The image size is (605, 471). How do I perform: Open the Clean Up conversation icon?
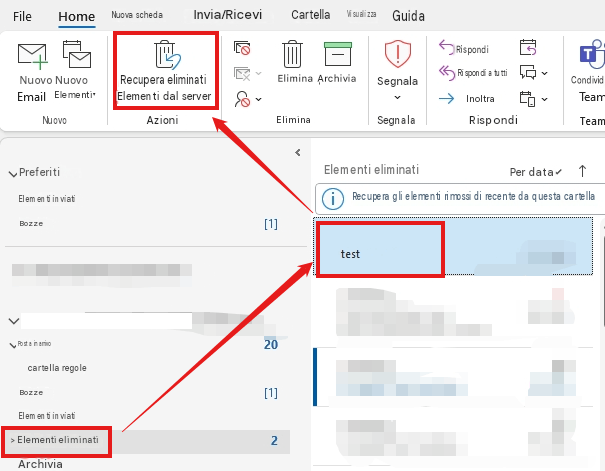pos(242,74)
